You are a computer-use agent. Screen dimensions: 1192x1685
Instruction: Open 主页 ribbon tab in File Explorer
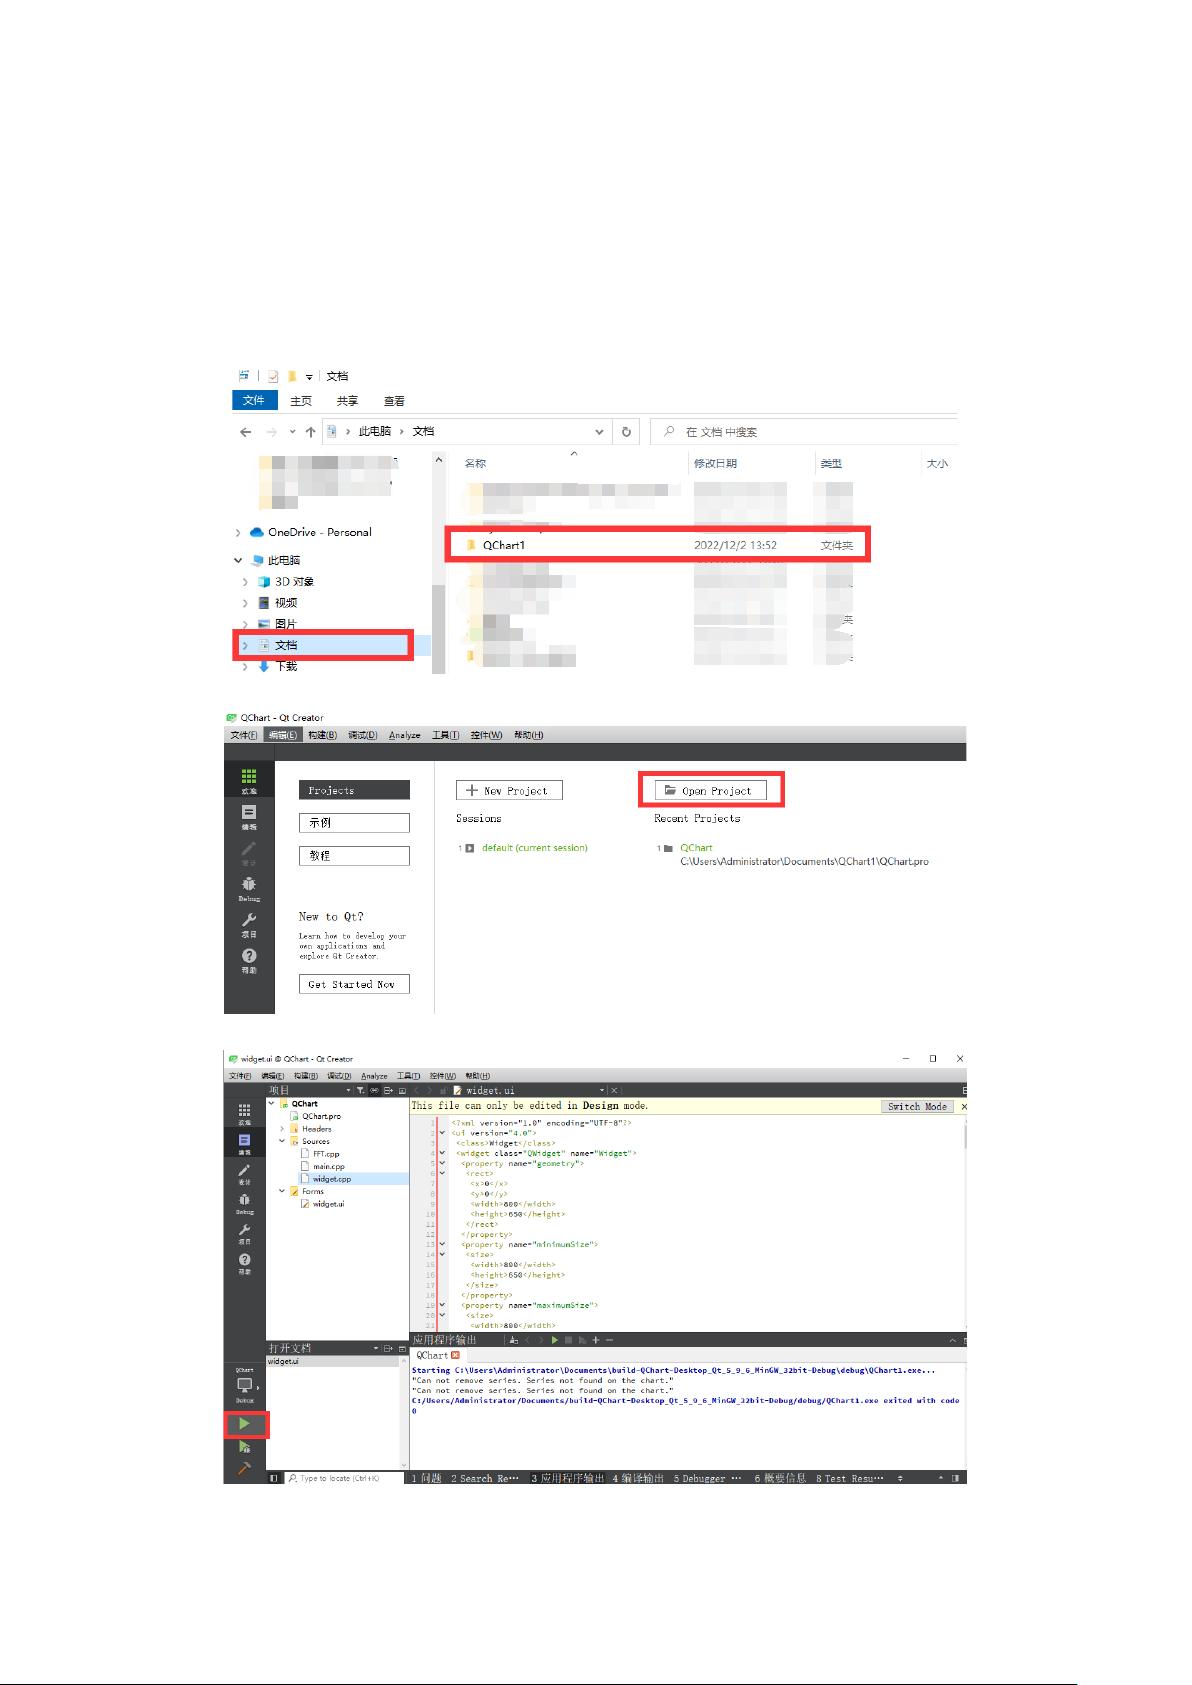[x=301, y=401]
